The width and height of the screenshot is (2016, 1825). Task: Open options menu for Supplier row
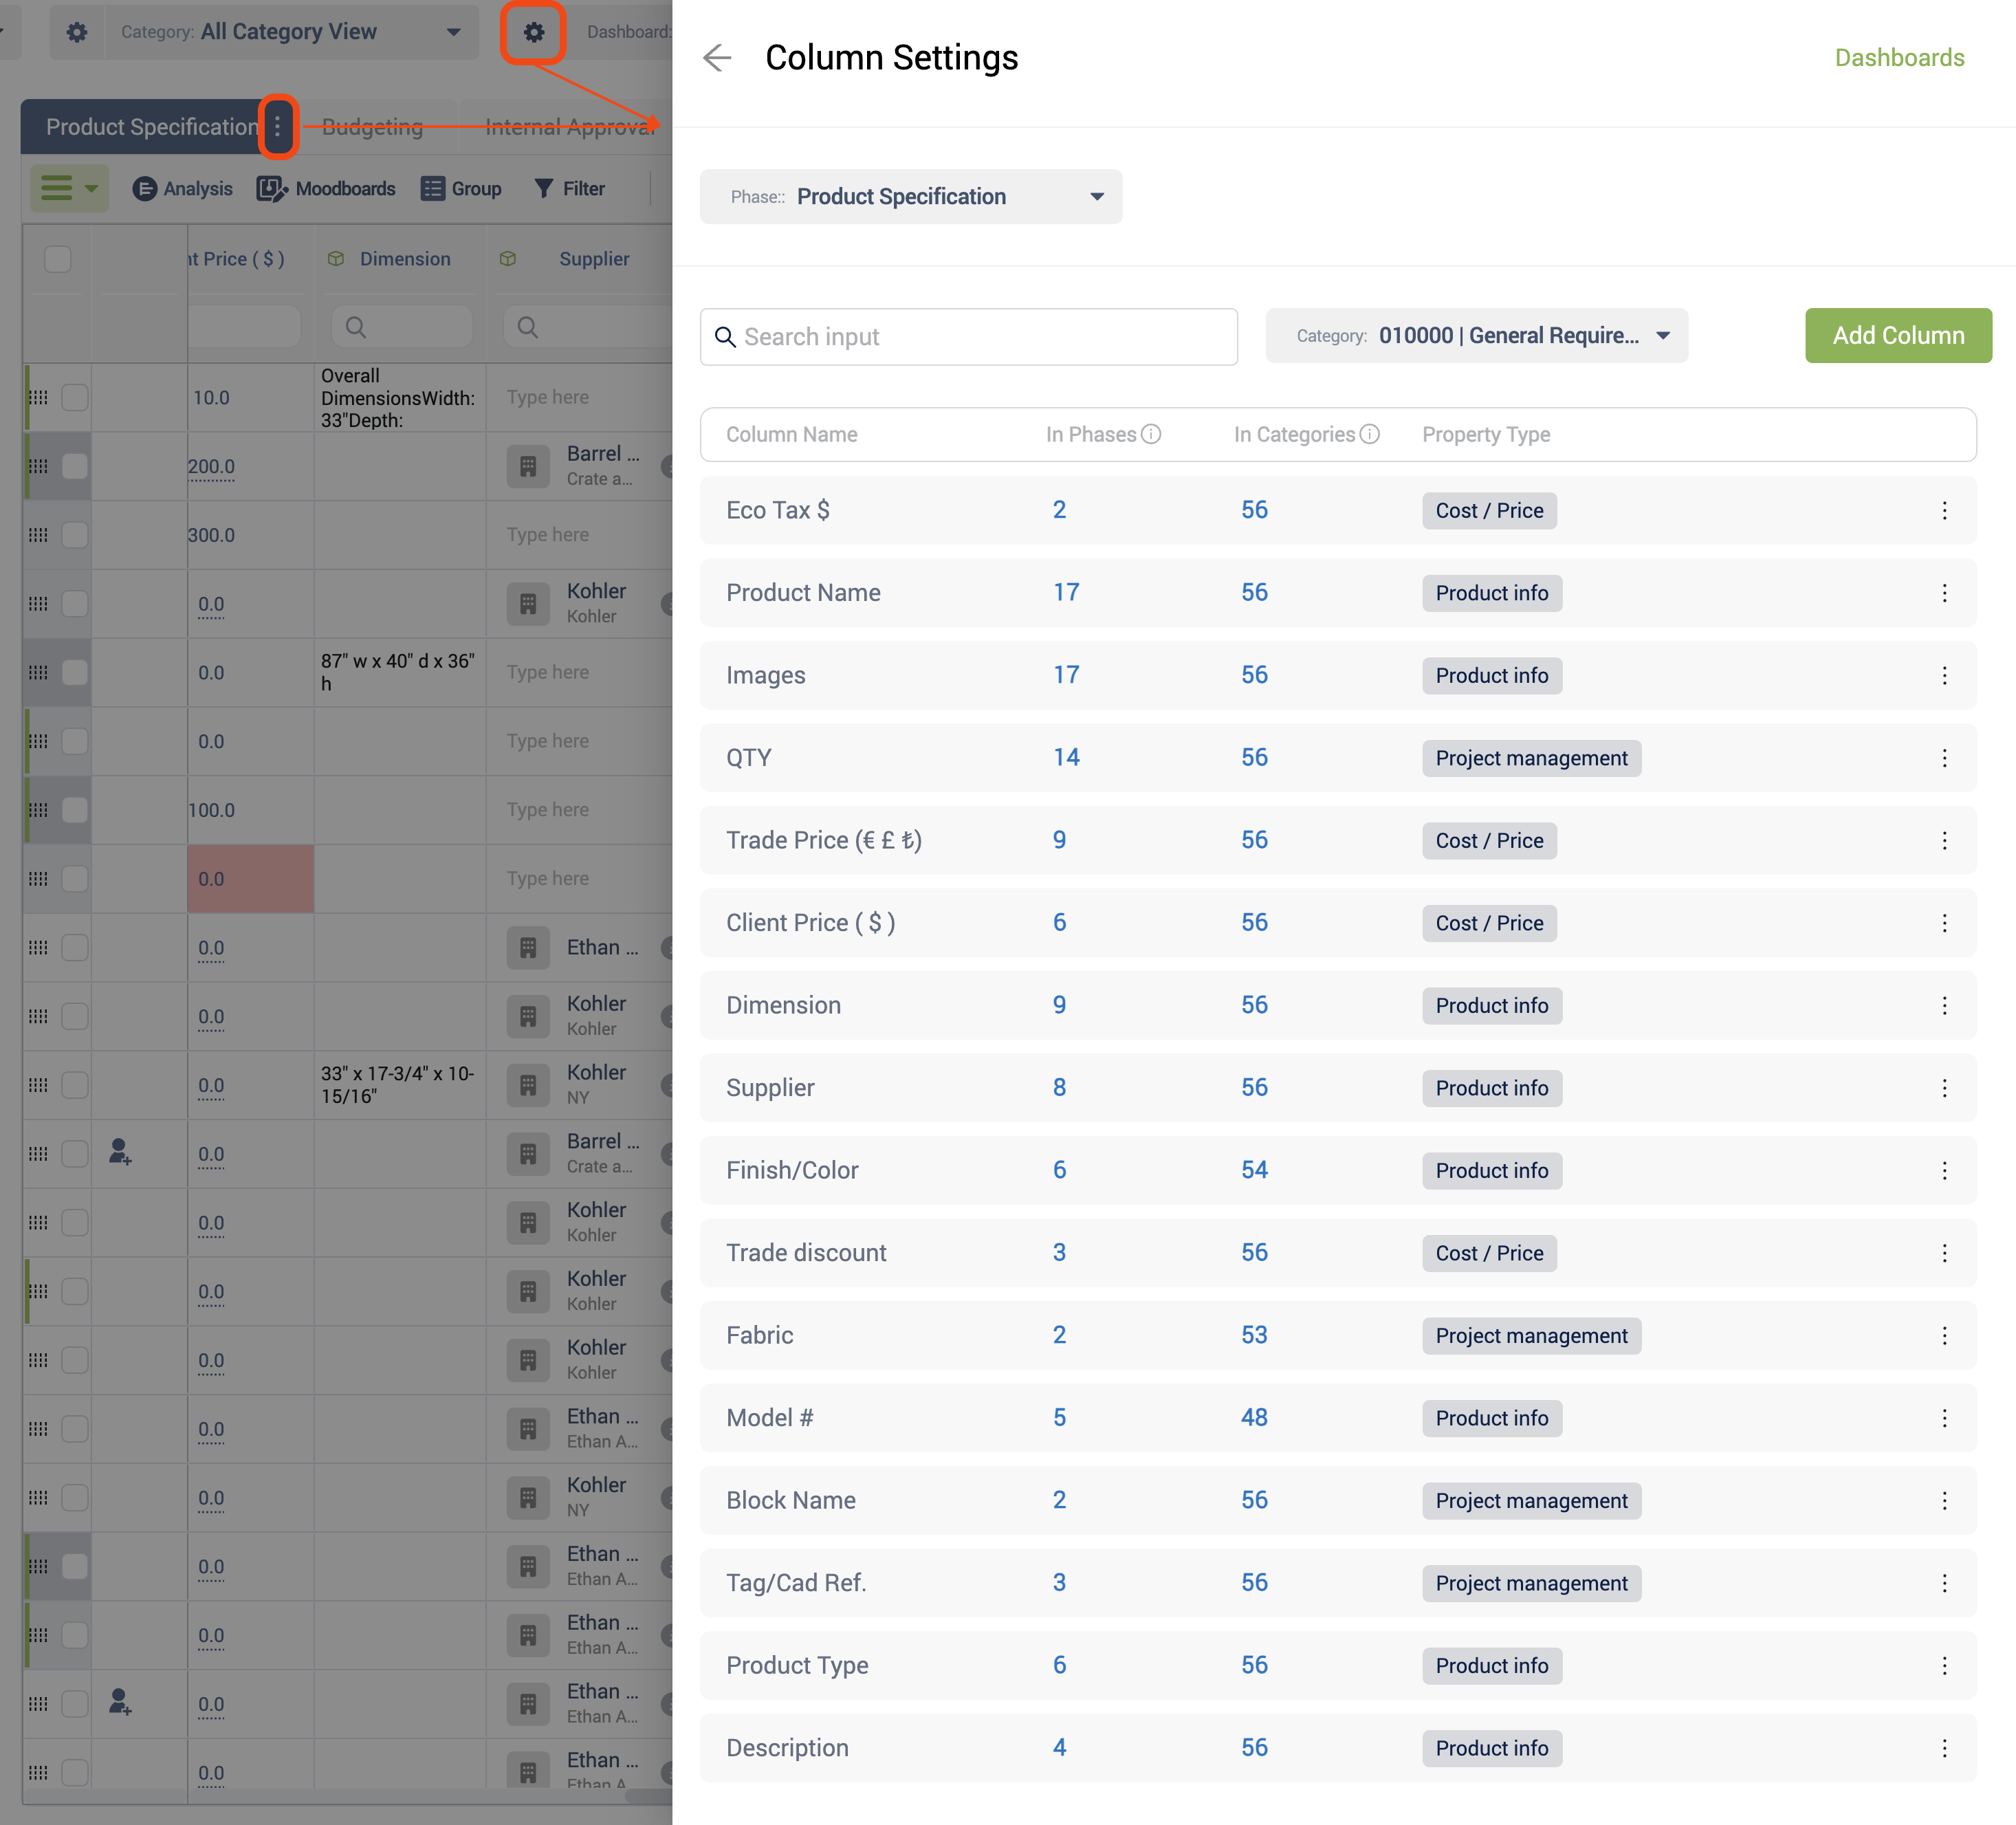click(x=1944, y=1088)
